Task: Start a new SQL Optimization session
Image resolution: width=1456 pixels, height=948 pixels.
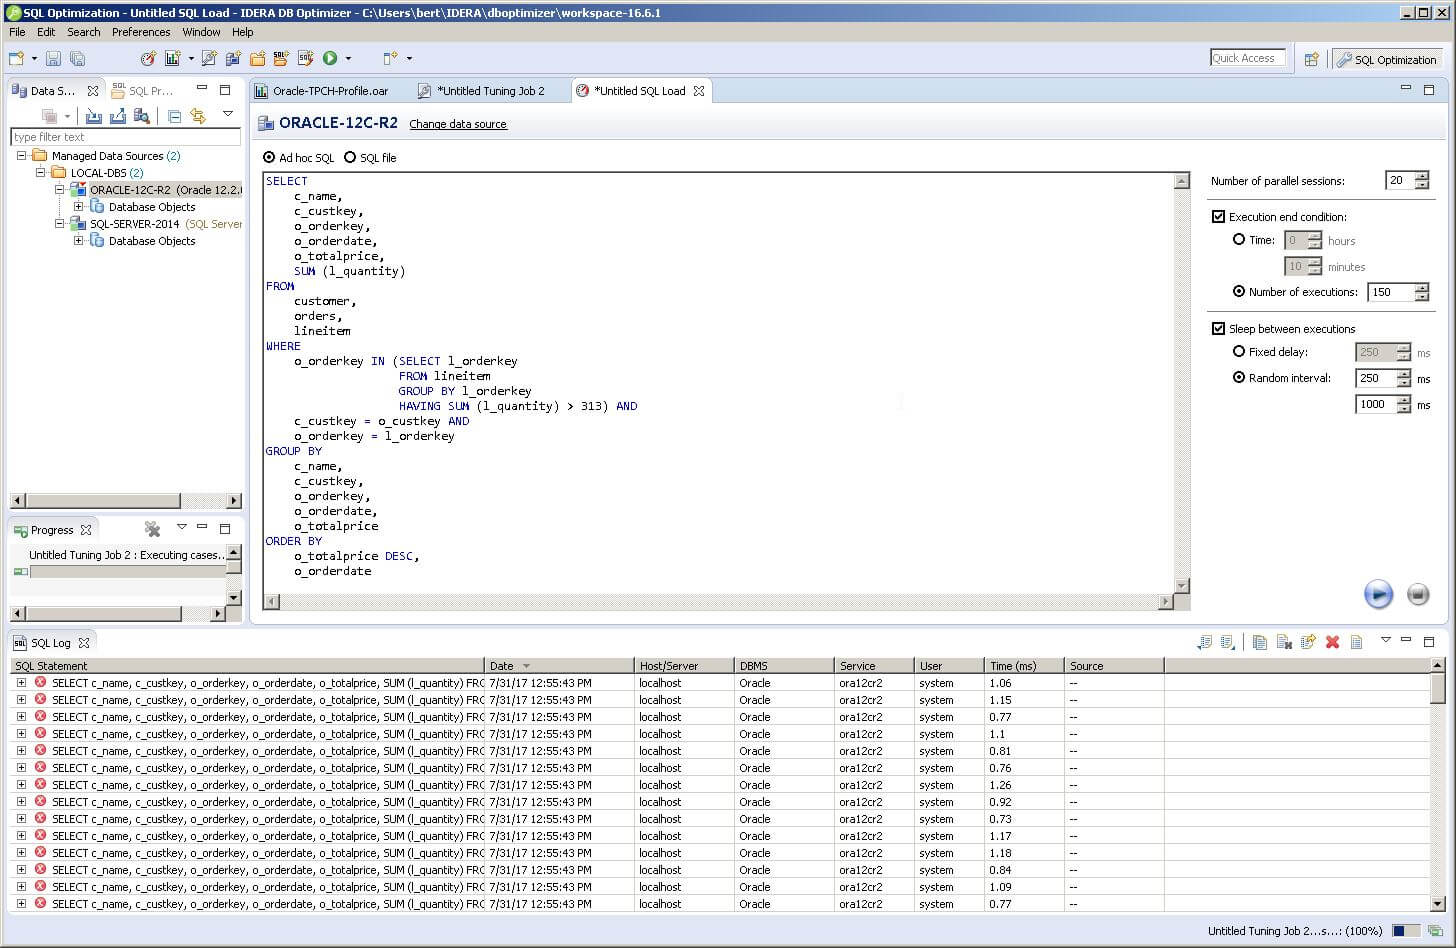Action: [147, 58]
